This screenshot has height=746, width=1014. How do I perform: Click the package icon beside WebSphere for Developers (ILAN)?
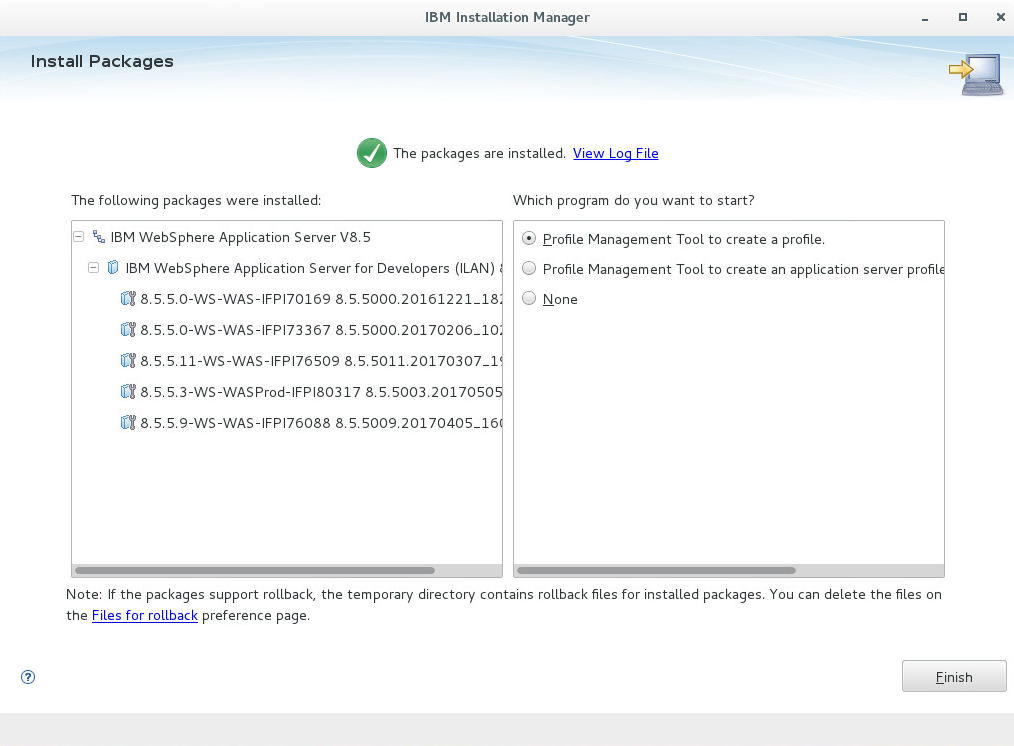point(113,267)
